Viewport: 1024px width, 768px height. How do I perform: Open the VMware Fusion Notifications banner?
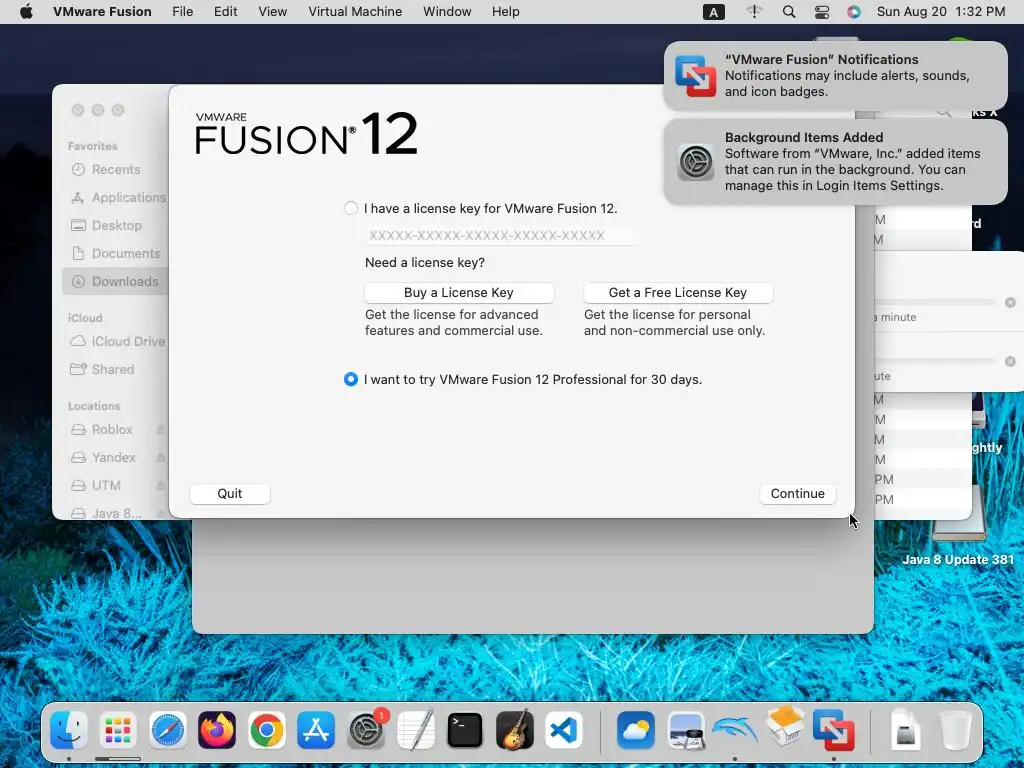[x=835, y=76]
